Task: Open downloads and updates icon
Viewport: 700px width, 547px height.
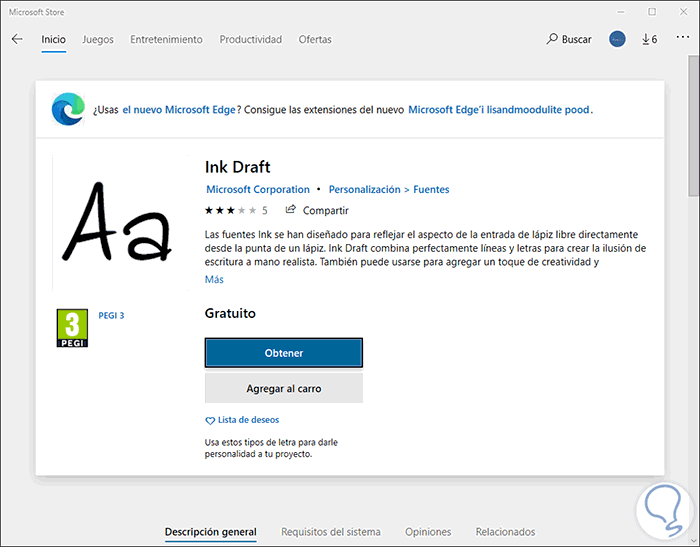Action: (x=650, y=39)
